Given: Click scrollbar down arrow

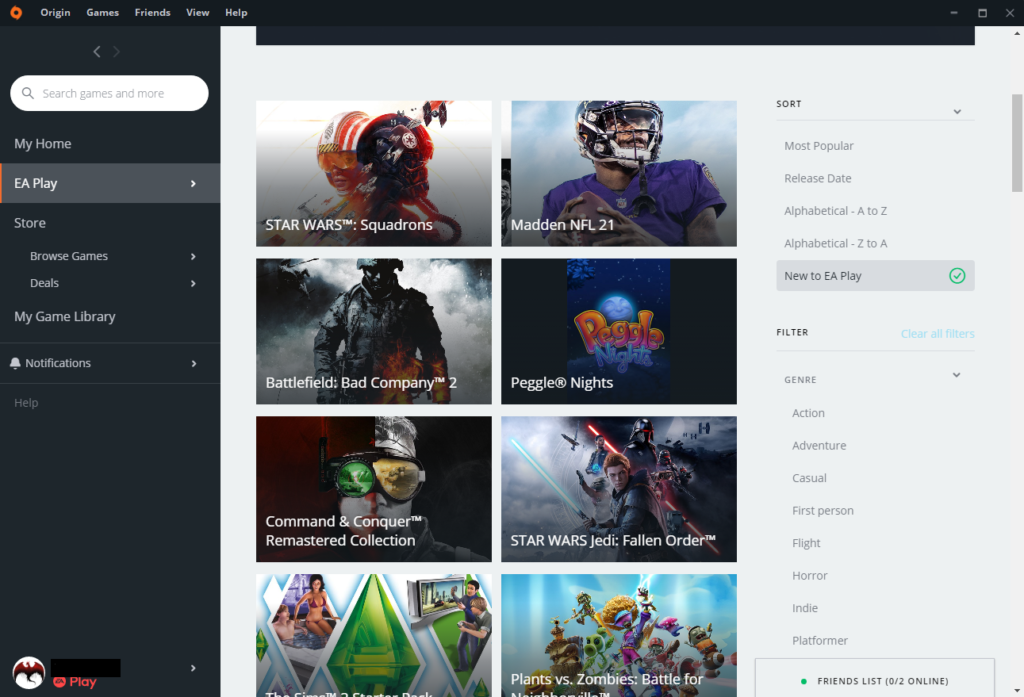Looking at the screenshot, I should pos(1017,690).
